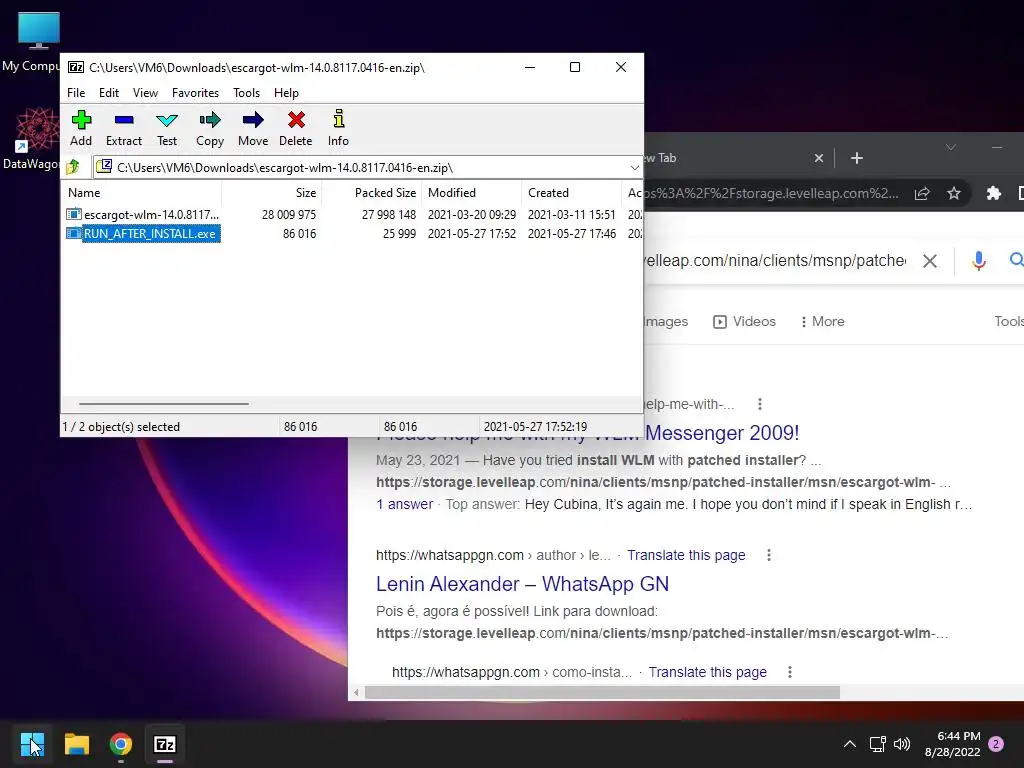
Task: Open volume control tray icon
Action: (x=902, y=744)
